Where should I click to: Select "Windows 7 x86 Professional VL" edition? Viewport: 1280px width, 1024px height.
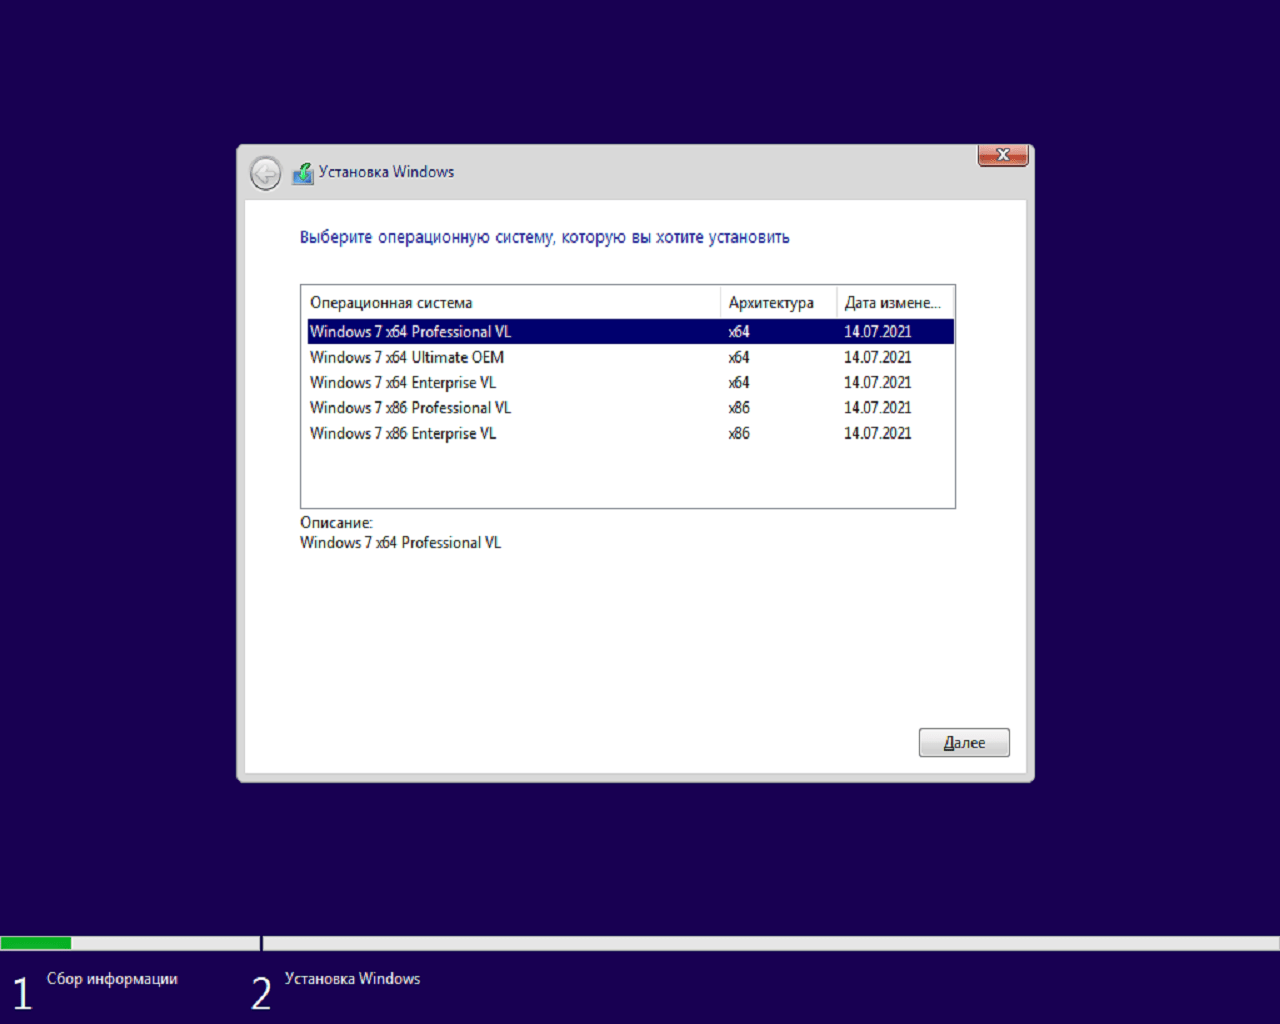(x=410, y=407)
